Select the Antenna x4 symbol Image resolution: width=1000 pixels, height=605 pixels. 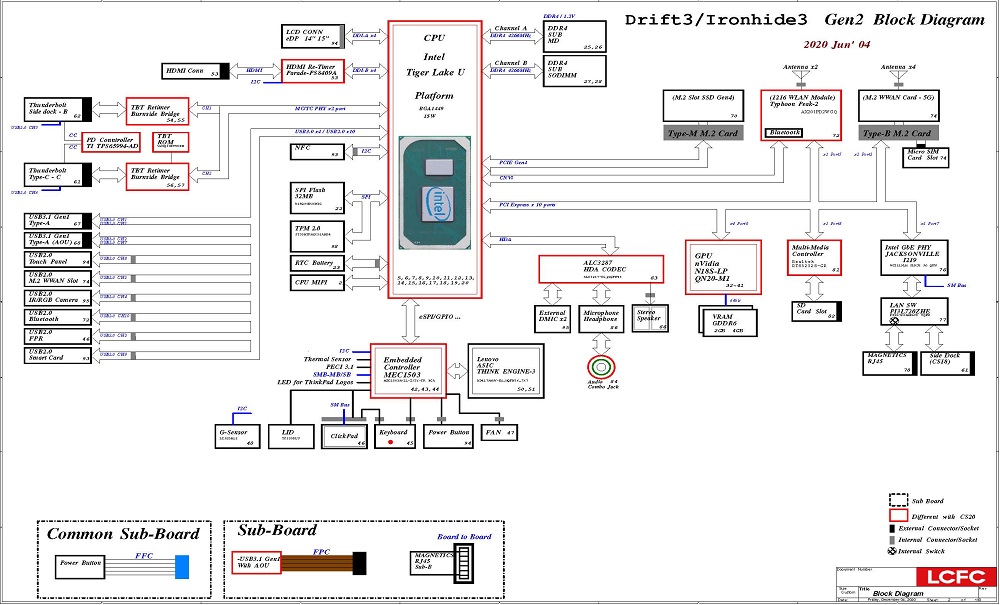pos(899,78)
